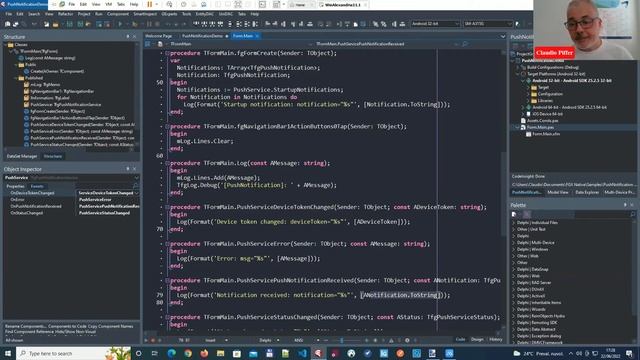Switch to Structure bottom tab
640x360 pixels.
tap(53, 156)
